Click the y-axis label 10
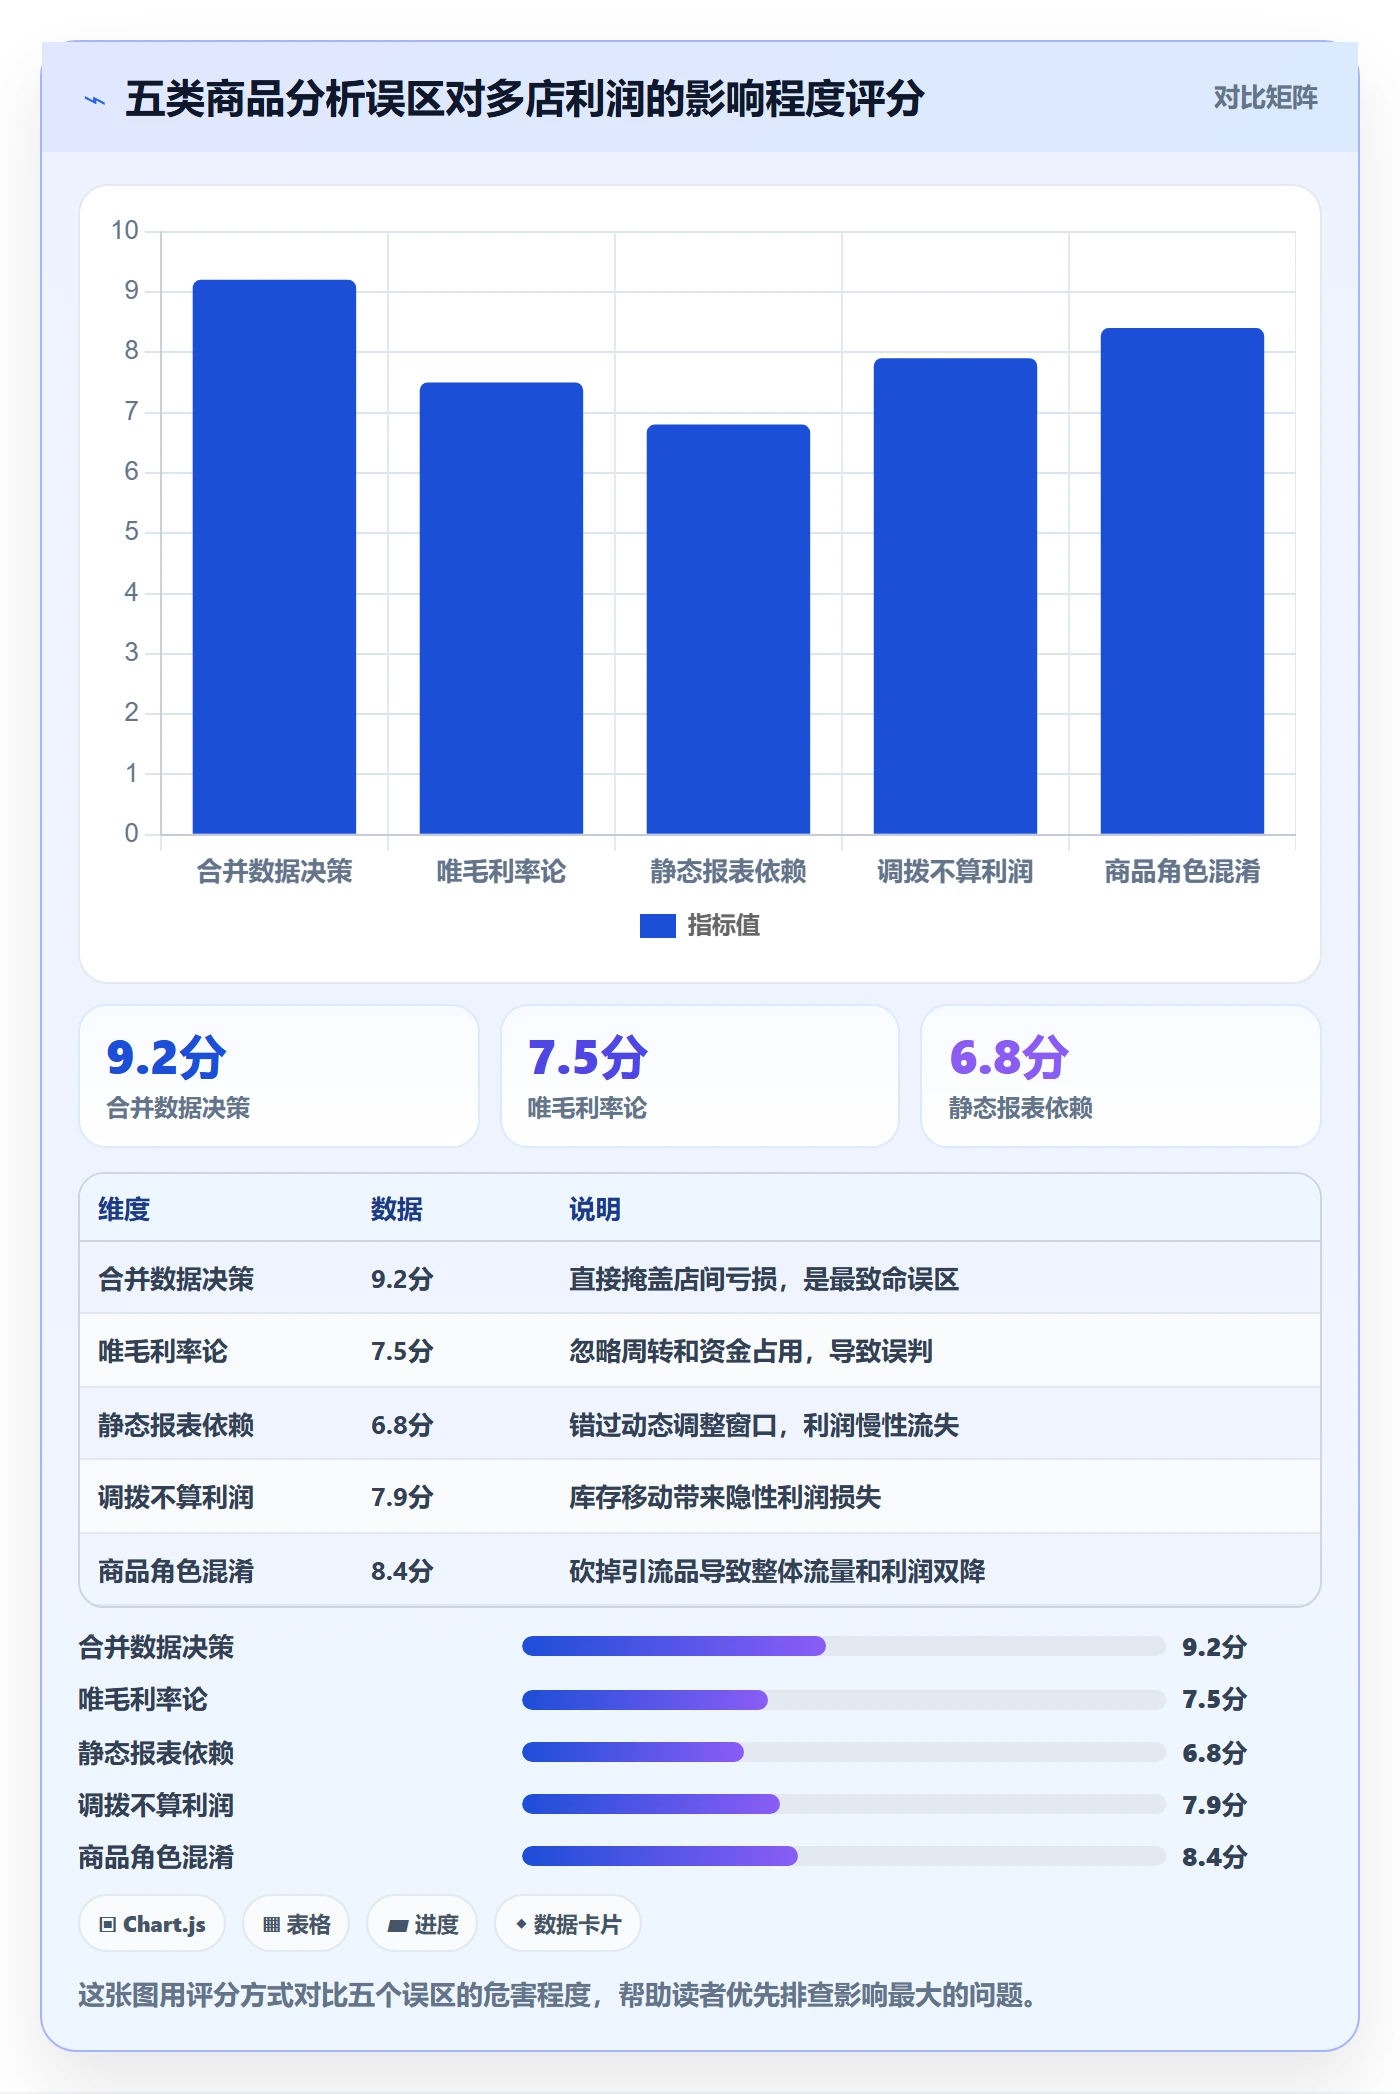This screenshot has height=2094, width=1400. tap(125, 231)
